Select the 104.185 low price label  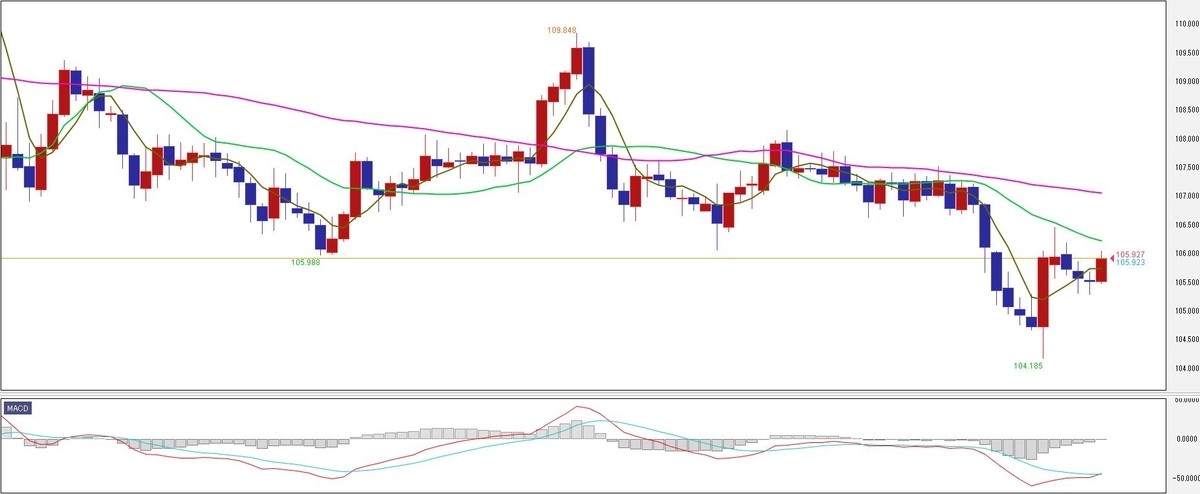click(x=1028, y=366)
